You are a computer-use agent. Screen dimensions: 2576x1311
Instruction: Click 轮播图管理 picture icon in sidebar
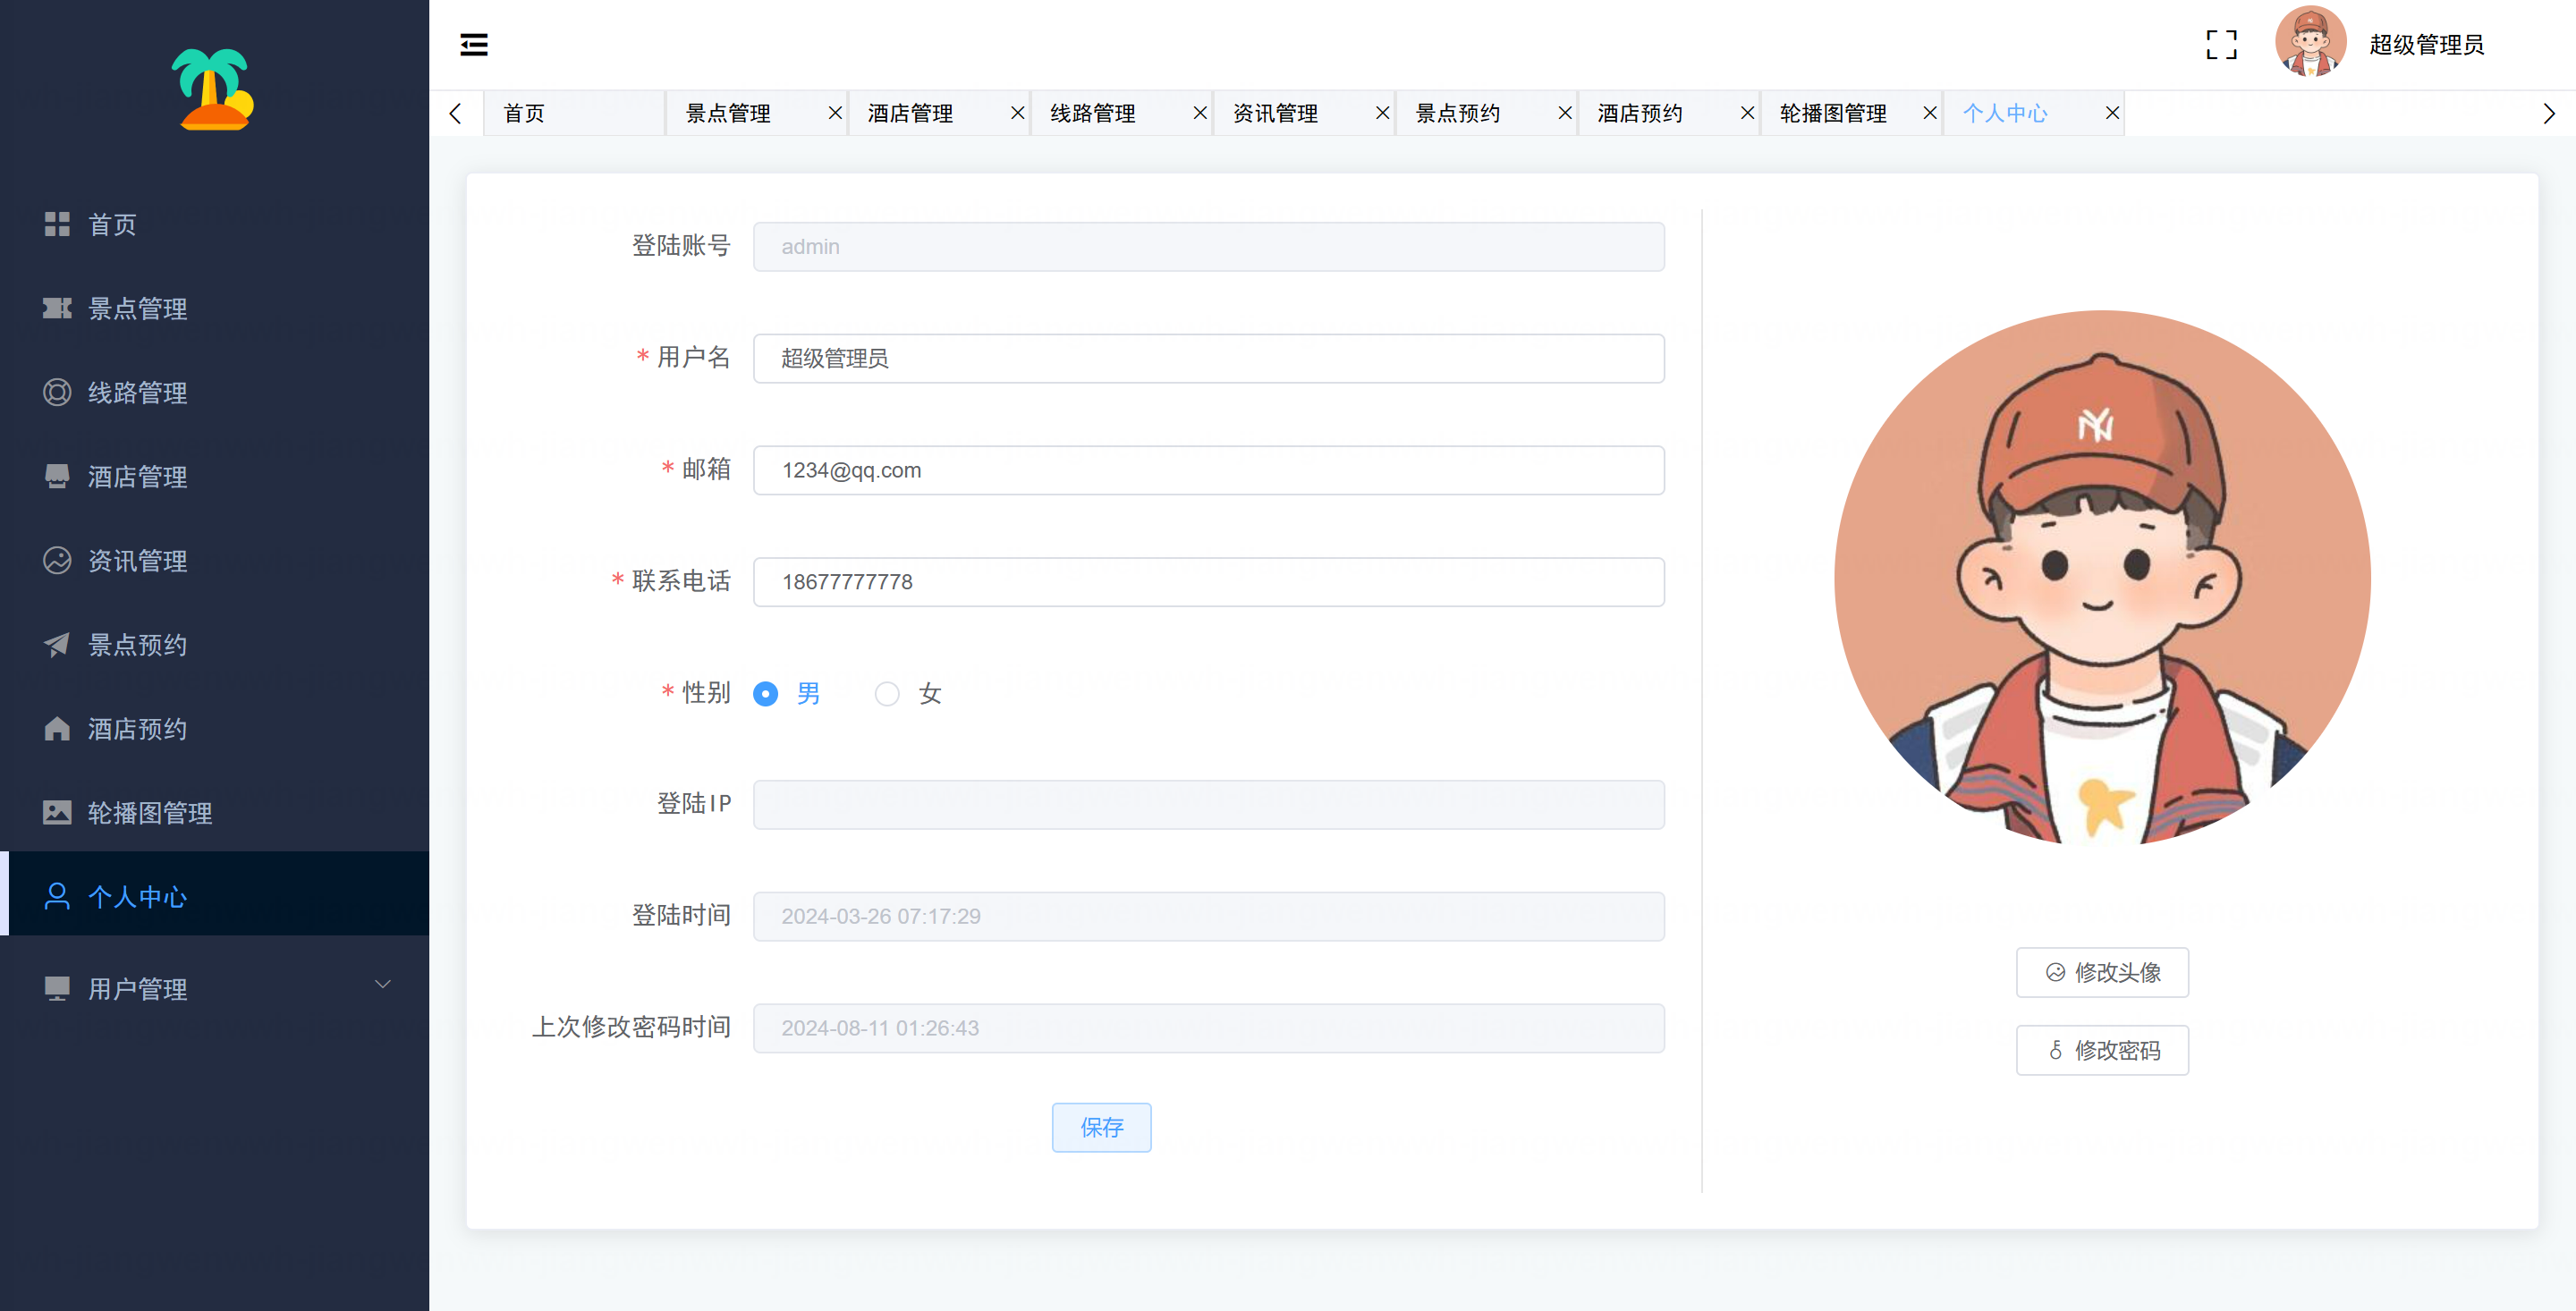57,813
